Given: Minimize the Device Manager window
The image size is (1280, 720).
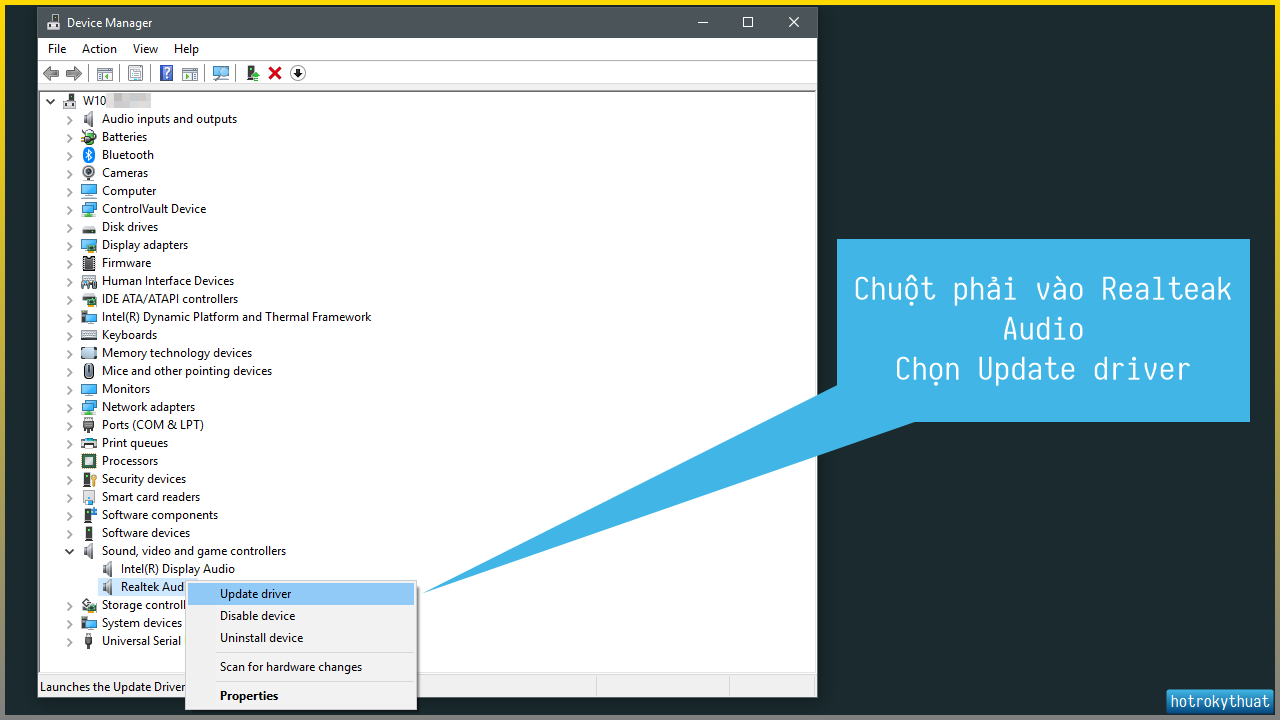Looking at the screenshot, I should [x=702, y=22].
